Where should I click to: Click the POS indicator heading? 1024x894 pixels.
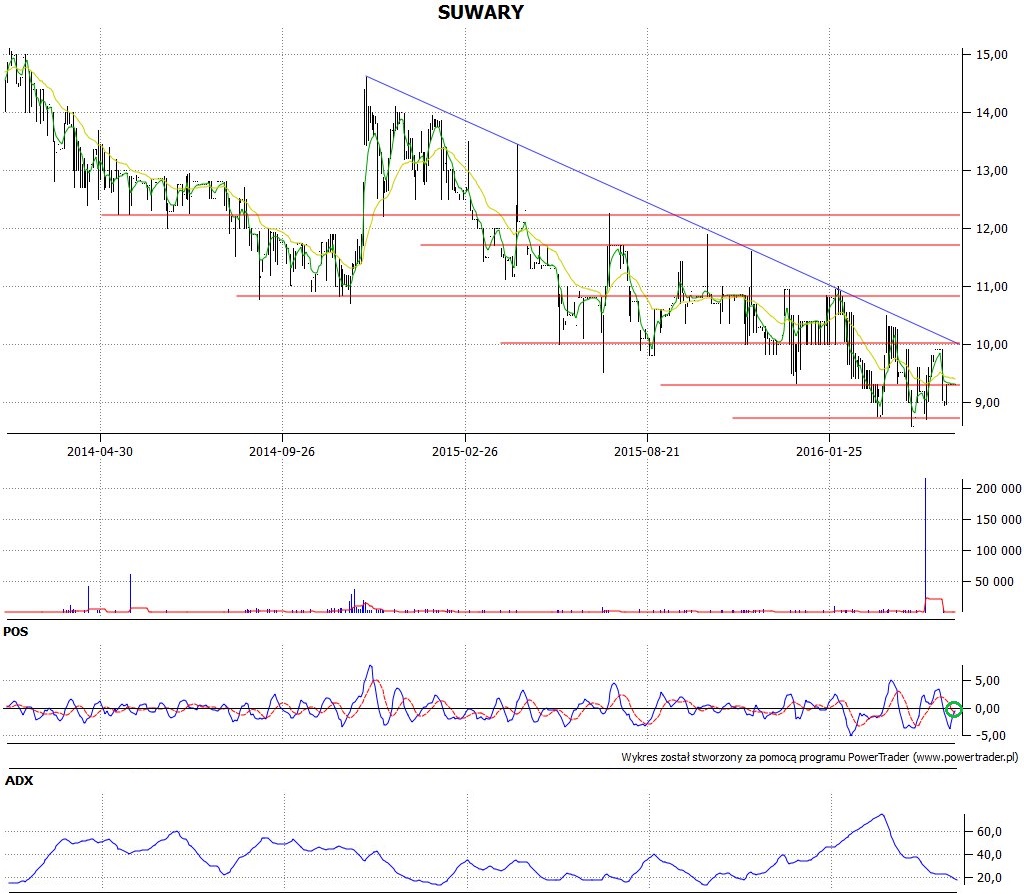click(16, 632)
